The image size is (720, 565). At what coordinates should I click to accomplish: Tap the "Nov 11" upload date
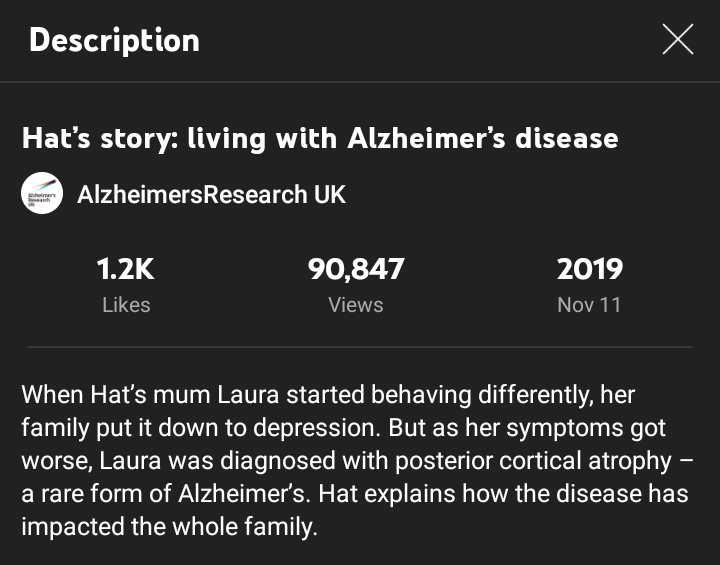pos(589,305)
